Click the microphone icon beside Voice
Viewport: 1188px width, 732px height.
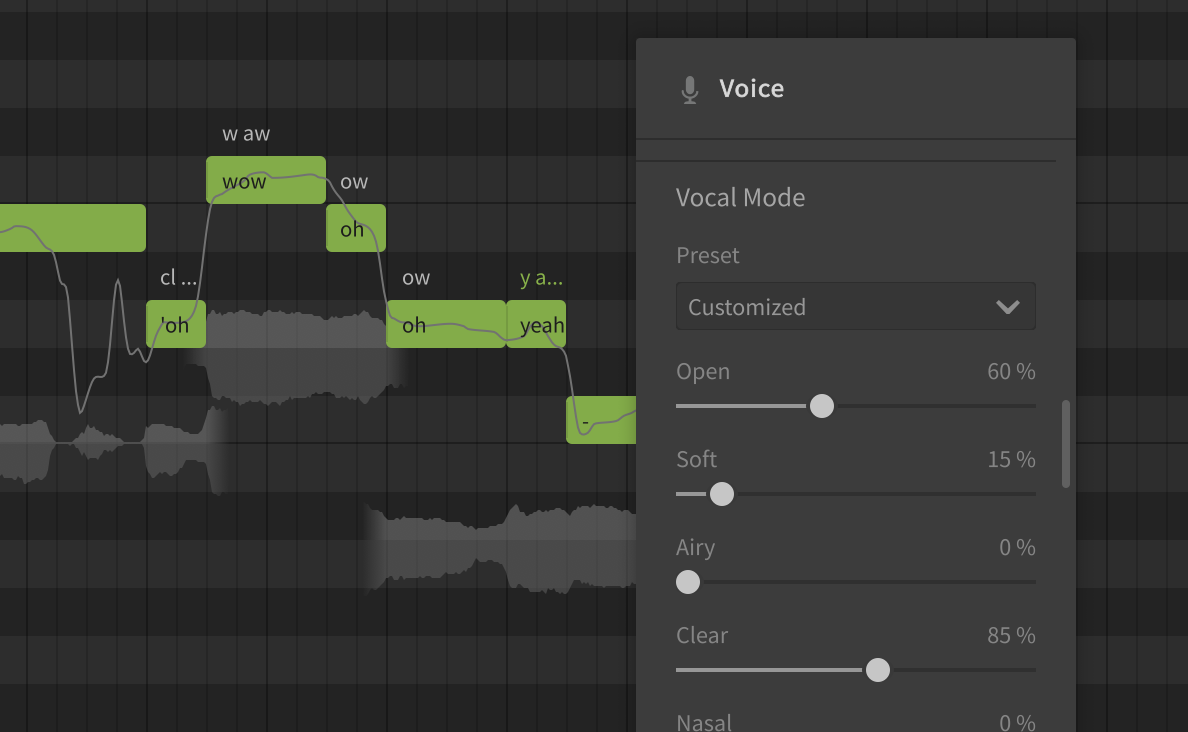click(x=689, y=89)
